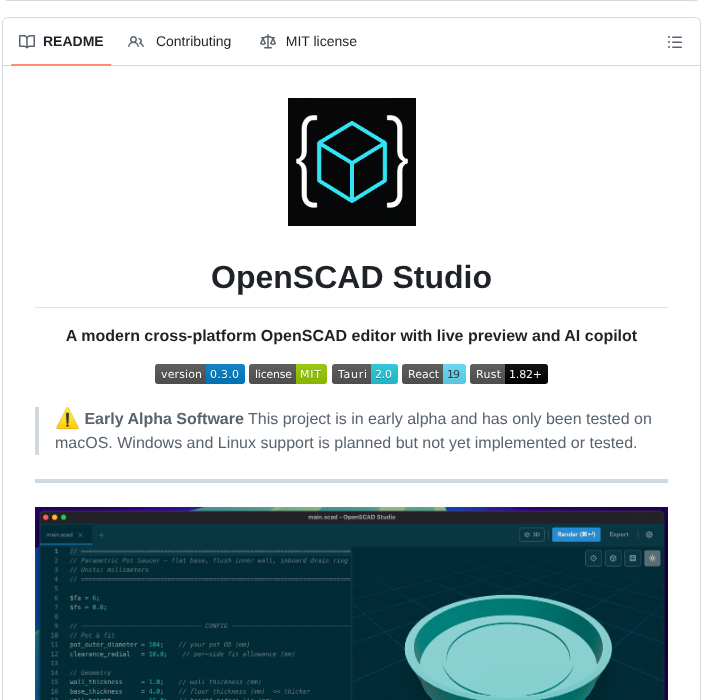Click the rendered saucer 3D model
The height and width of the screenshot is (700, 701).
coord(508,648)
